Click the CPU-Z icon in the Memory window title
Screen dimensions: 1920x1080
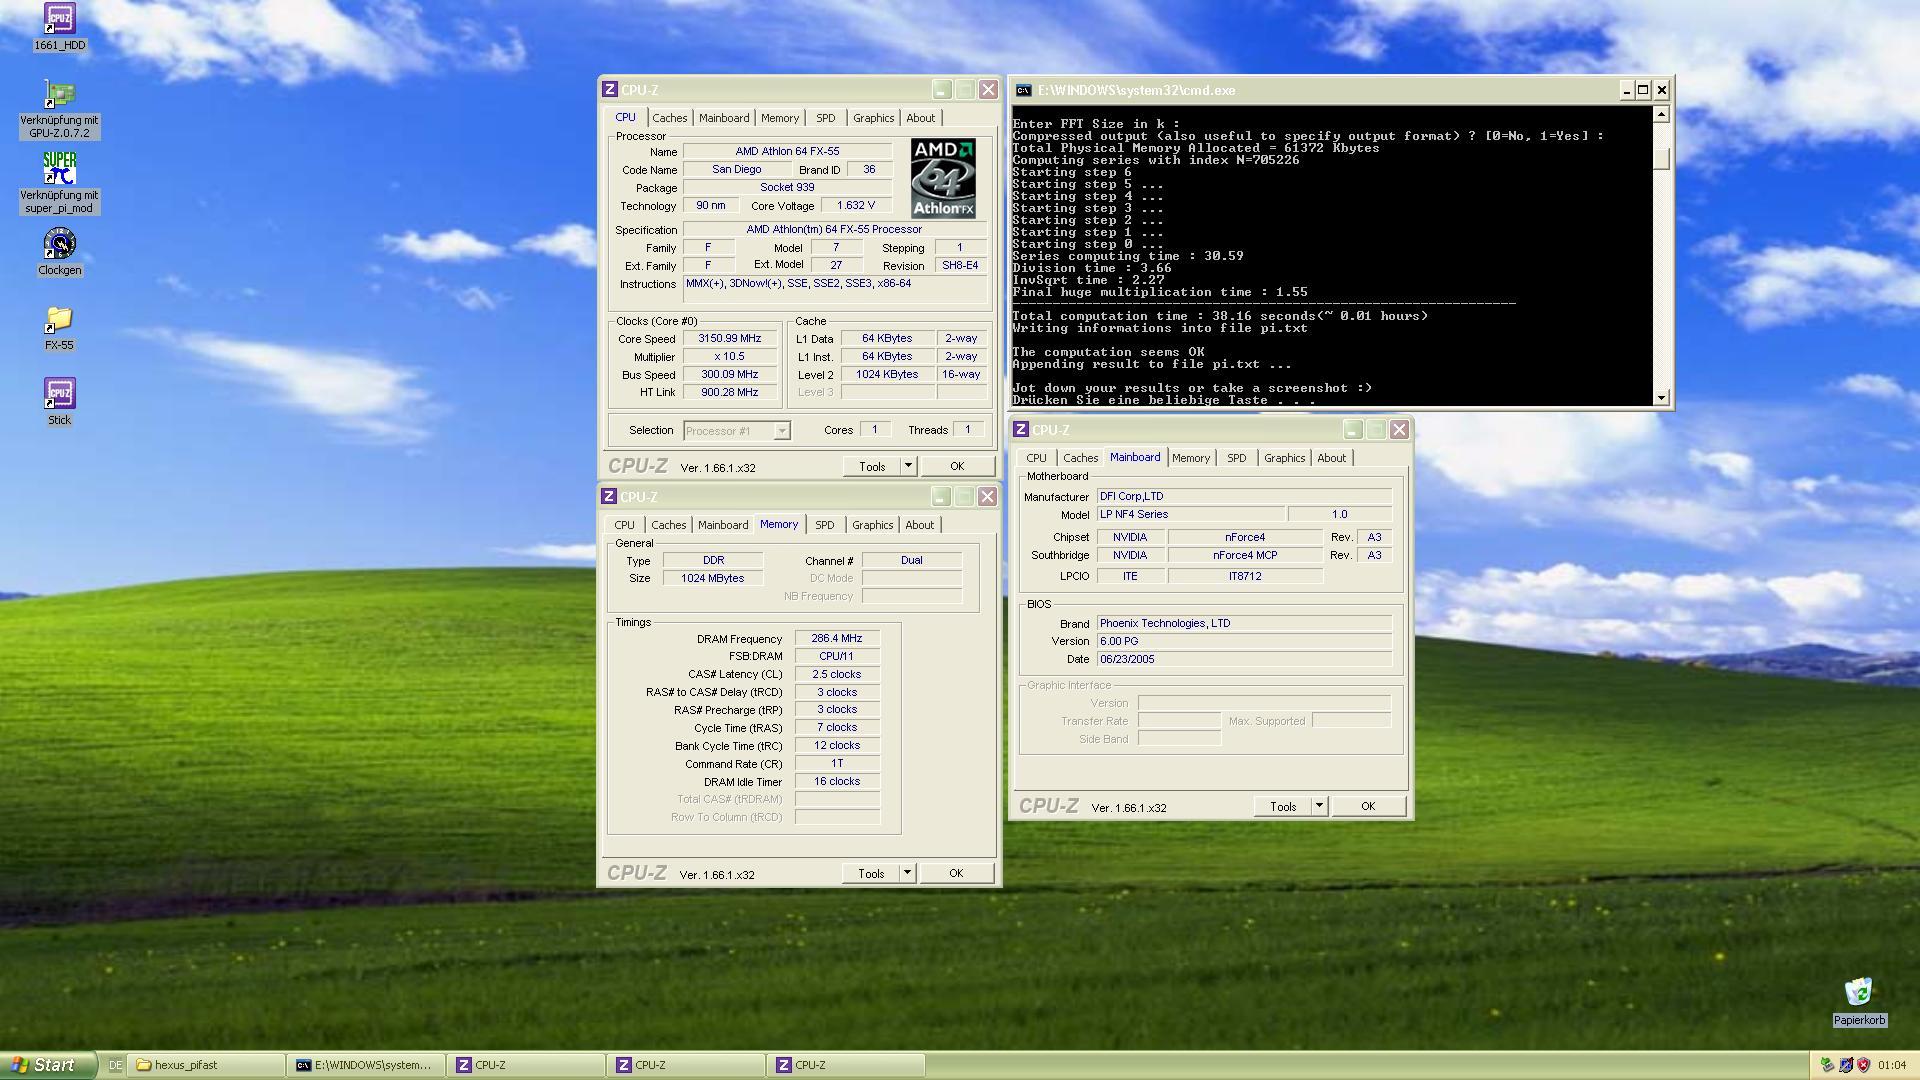tap(609, 497)
